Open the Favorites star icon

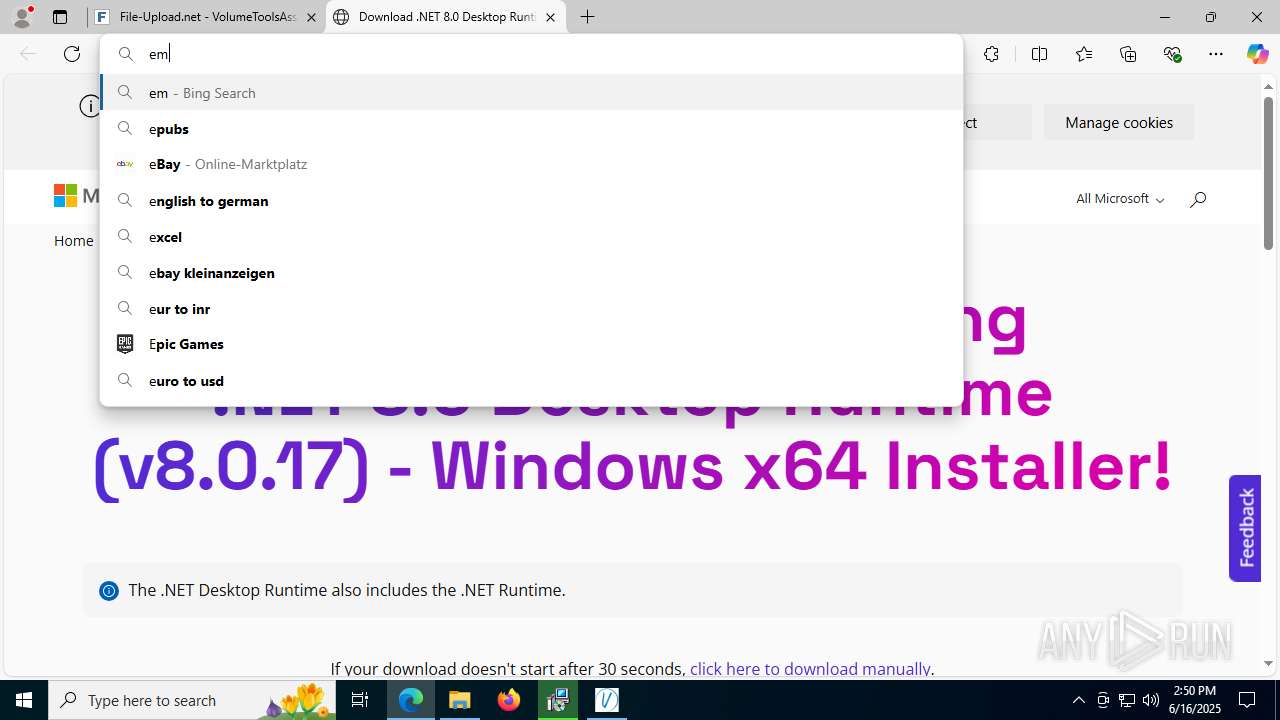(x=1084, y=54)
